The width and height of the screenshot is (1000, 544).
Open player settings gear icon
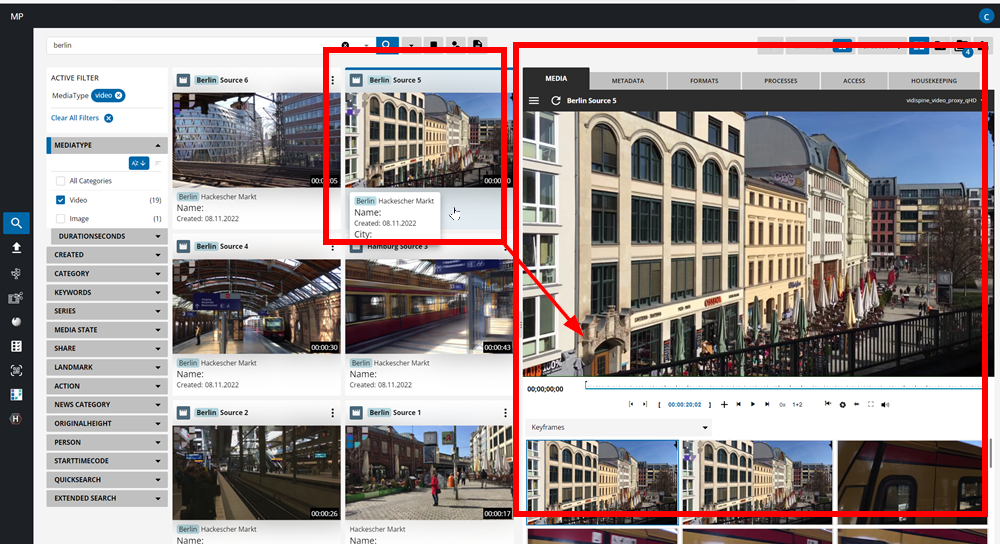click(x=842, y=404)
